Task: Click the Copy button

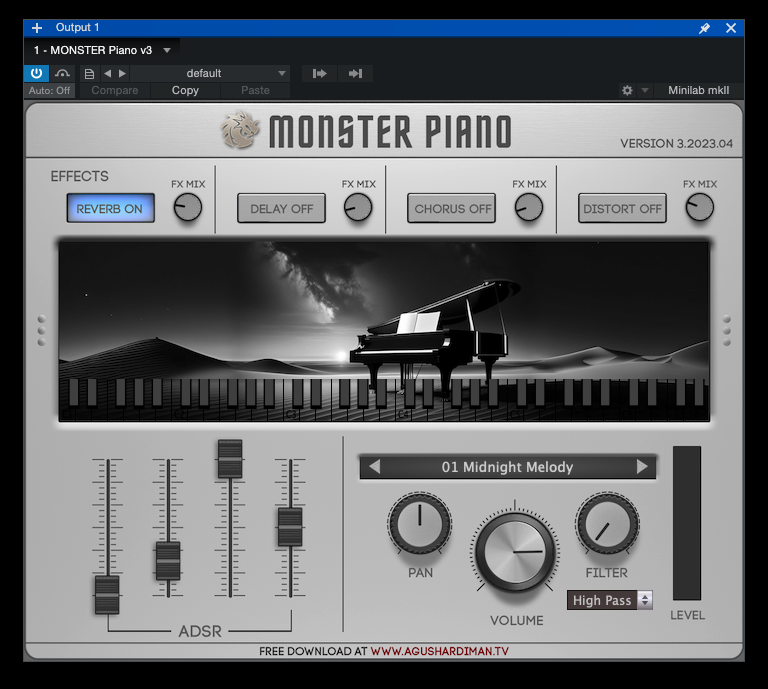Action: pos(185,90)
